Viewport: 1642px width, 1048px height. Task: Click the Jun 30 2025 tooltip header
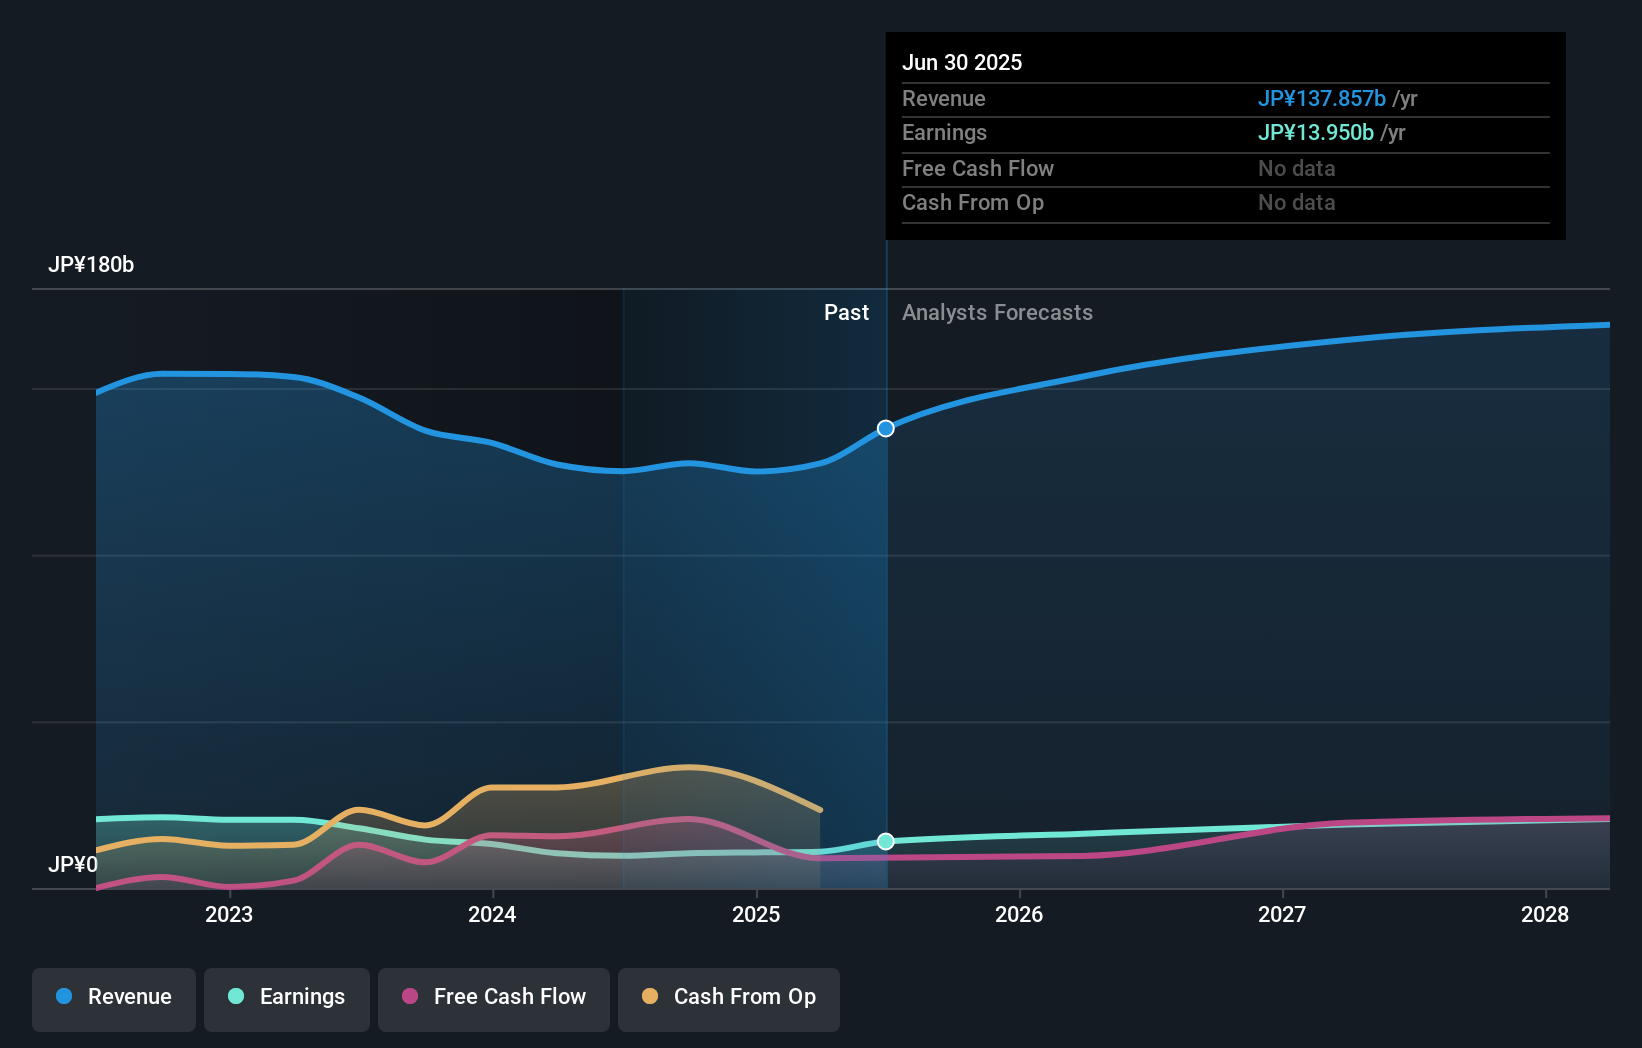(962, 62)
